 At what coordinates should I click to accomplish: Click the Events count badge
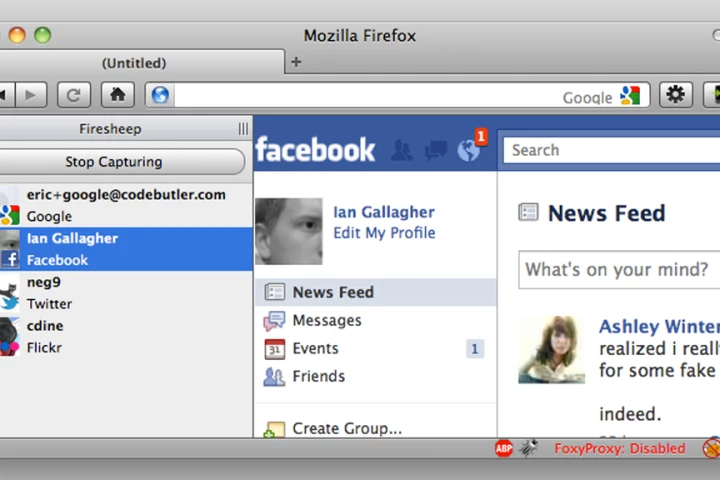pos(475,349)
